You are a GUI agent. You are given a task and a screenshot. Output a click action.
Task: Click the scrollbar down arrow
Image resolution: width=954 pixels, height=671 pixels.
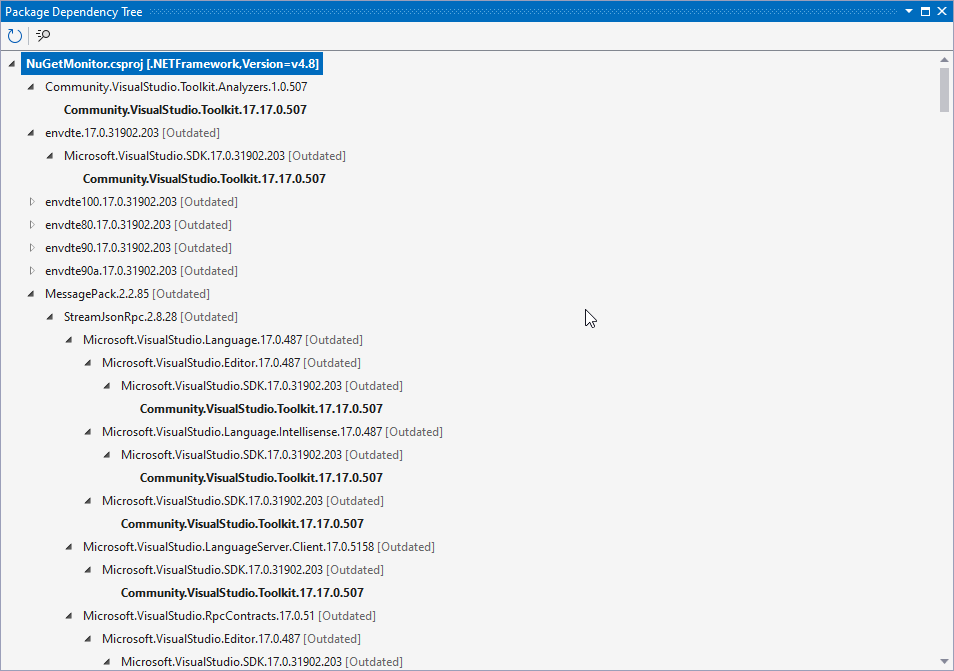944,662
